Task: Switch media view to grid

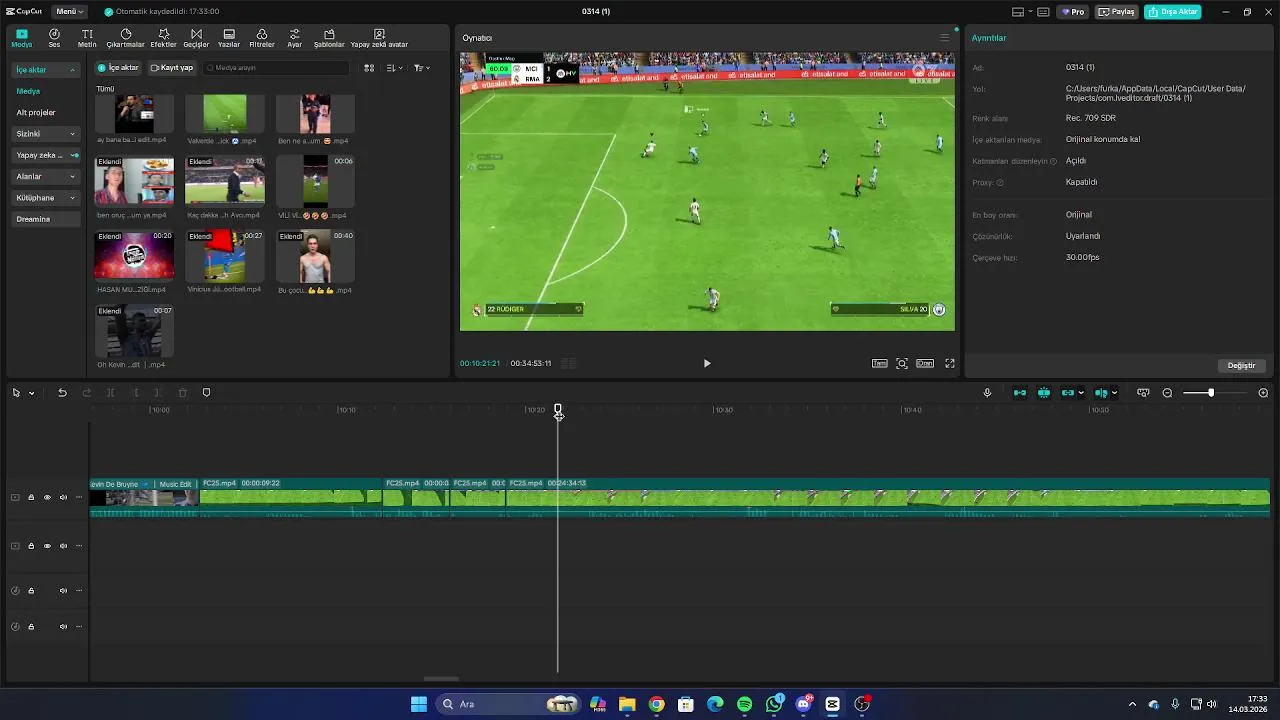Action: point(369,68)
